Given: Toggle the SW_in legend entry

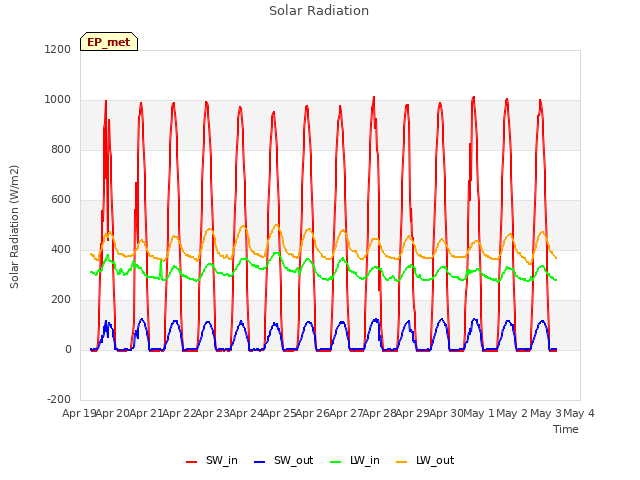Looking at the screenshot, I should click(212, 461).
